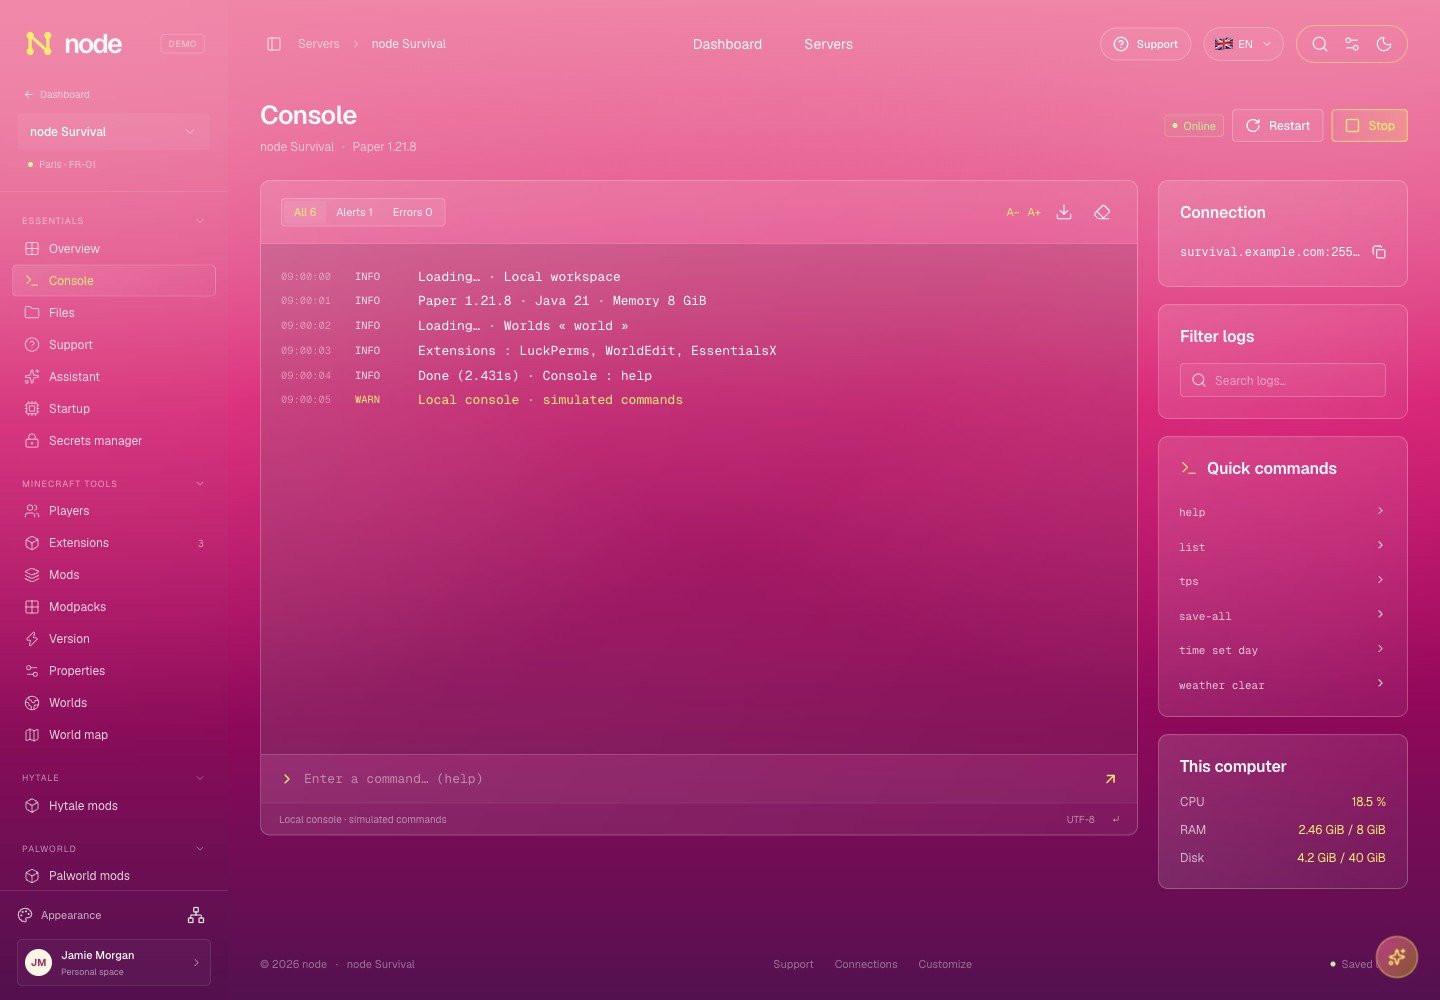
Task: Clear console with the eraser icon
Action: (x=1102, y=212)
